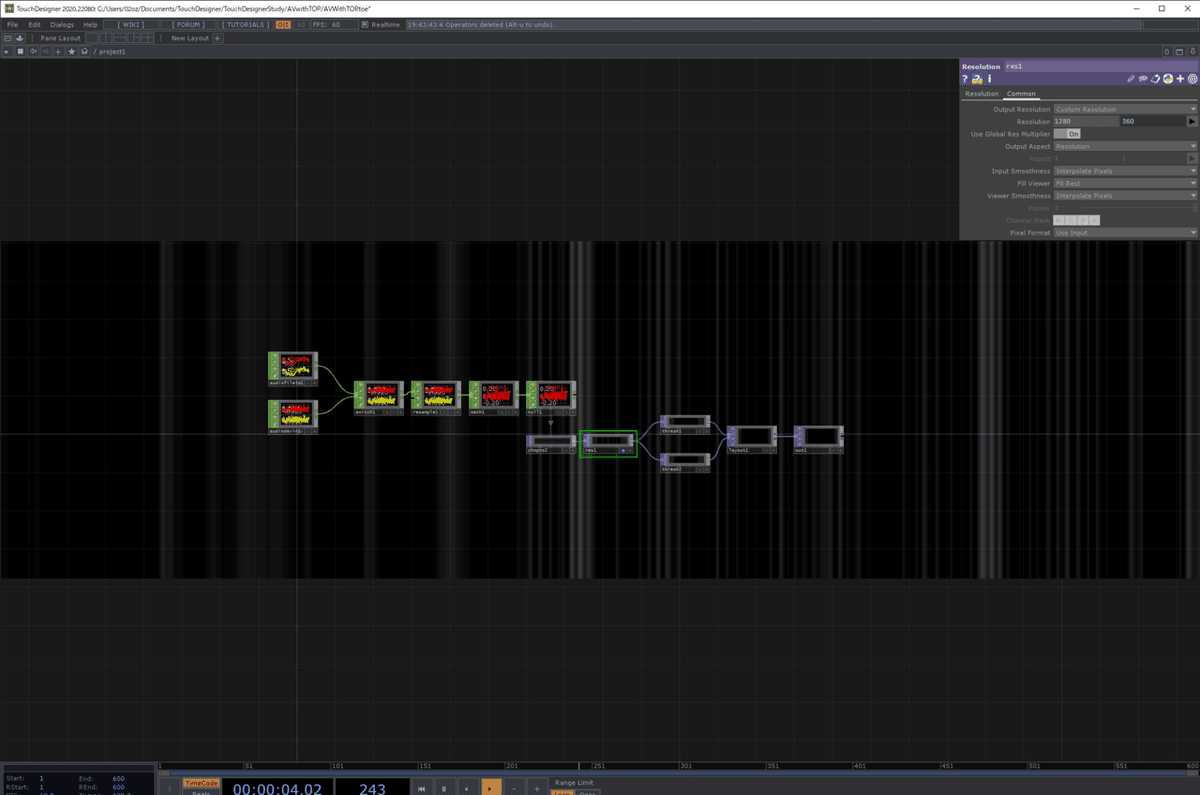Open the Fill Viewer dropdown
This screenshot has height=795, width=1200.
coord(1125,183)
